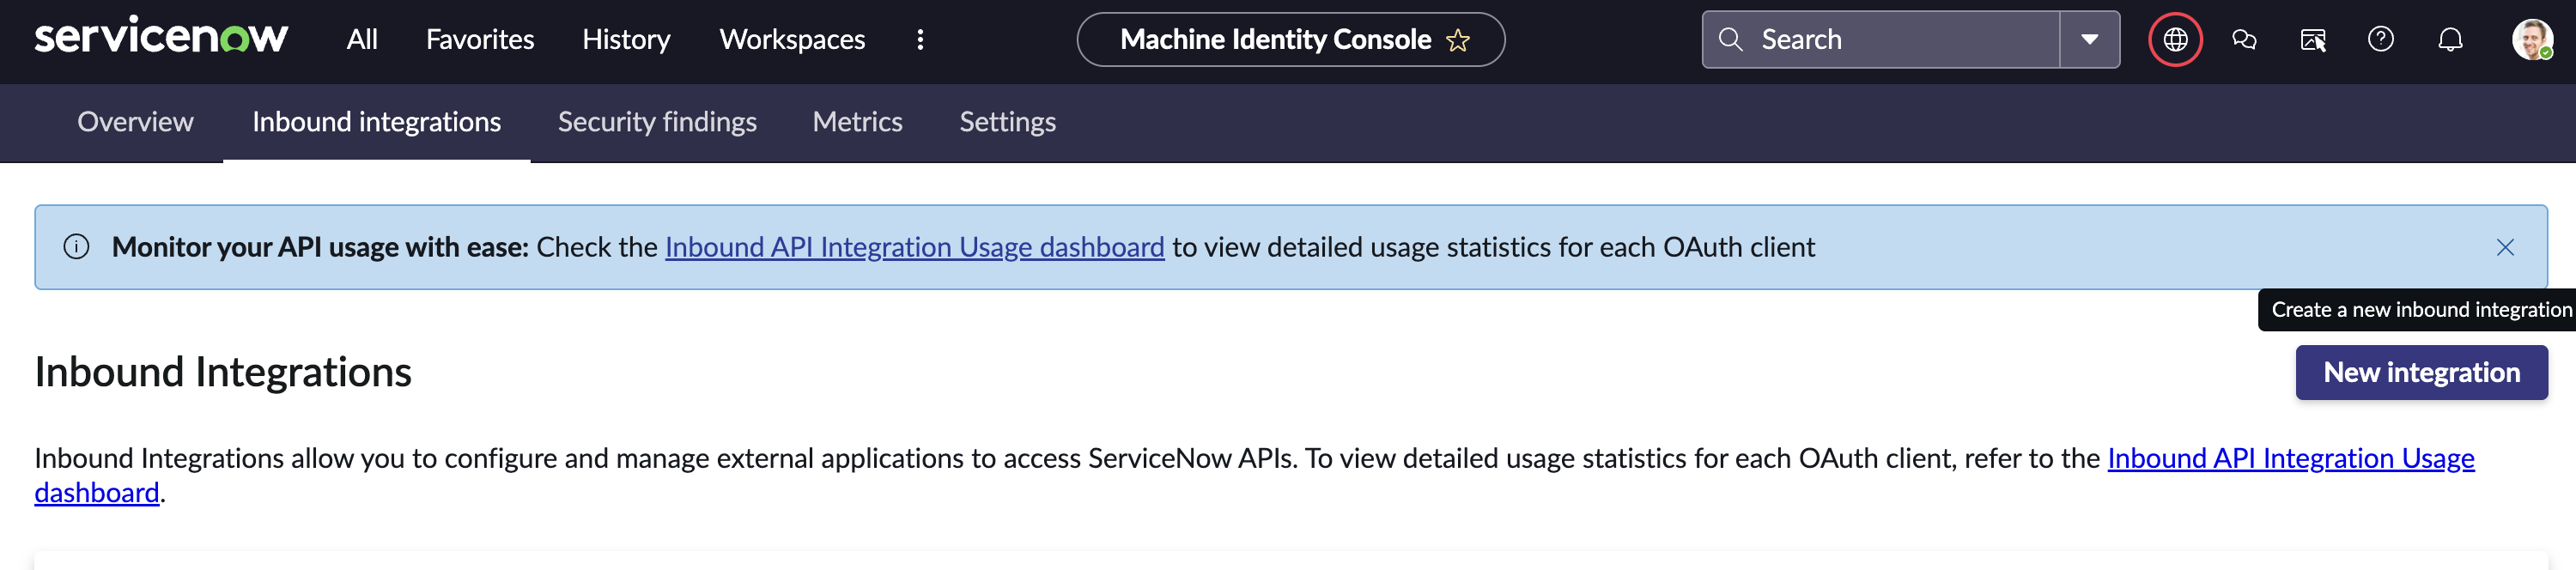2576x570 pixels.
Task: Click the accessibility preferences icon
Action: pos(2312,40)
